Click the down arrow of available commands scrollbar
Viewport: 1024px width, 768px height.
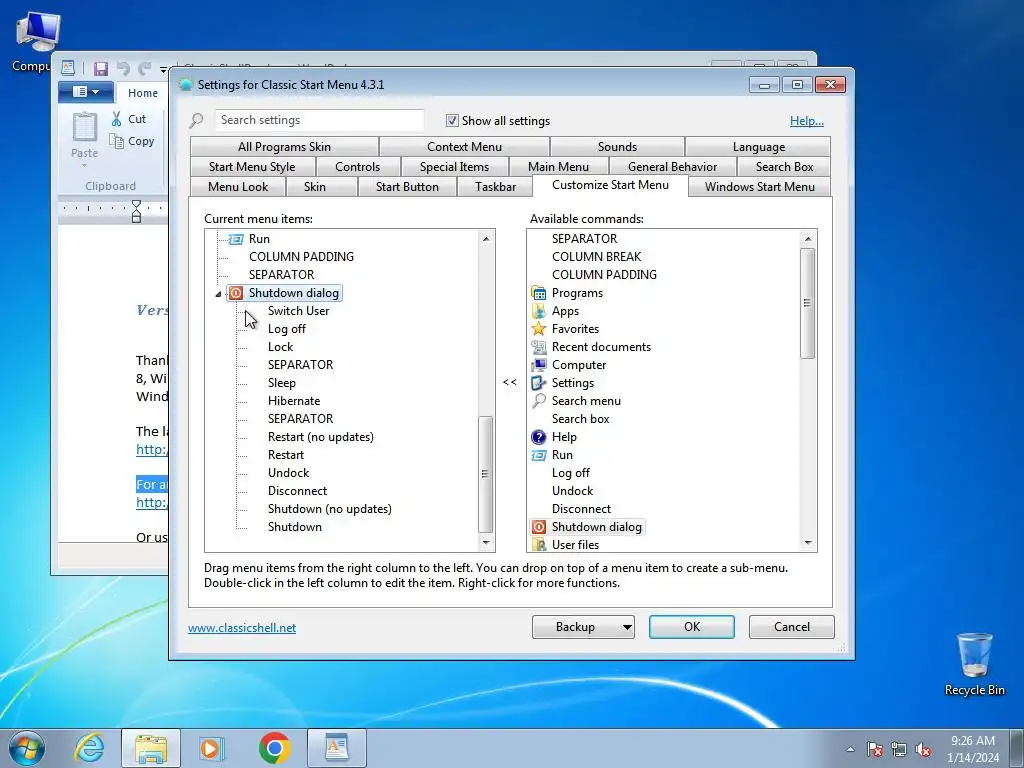[808, 543]
